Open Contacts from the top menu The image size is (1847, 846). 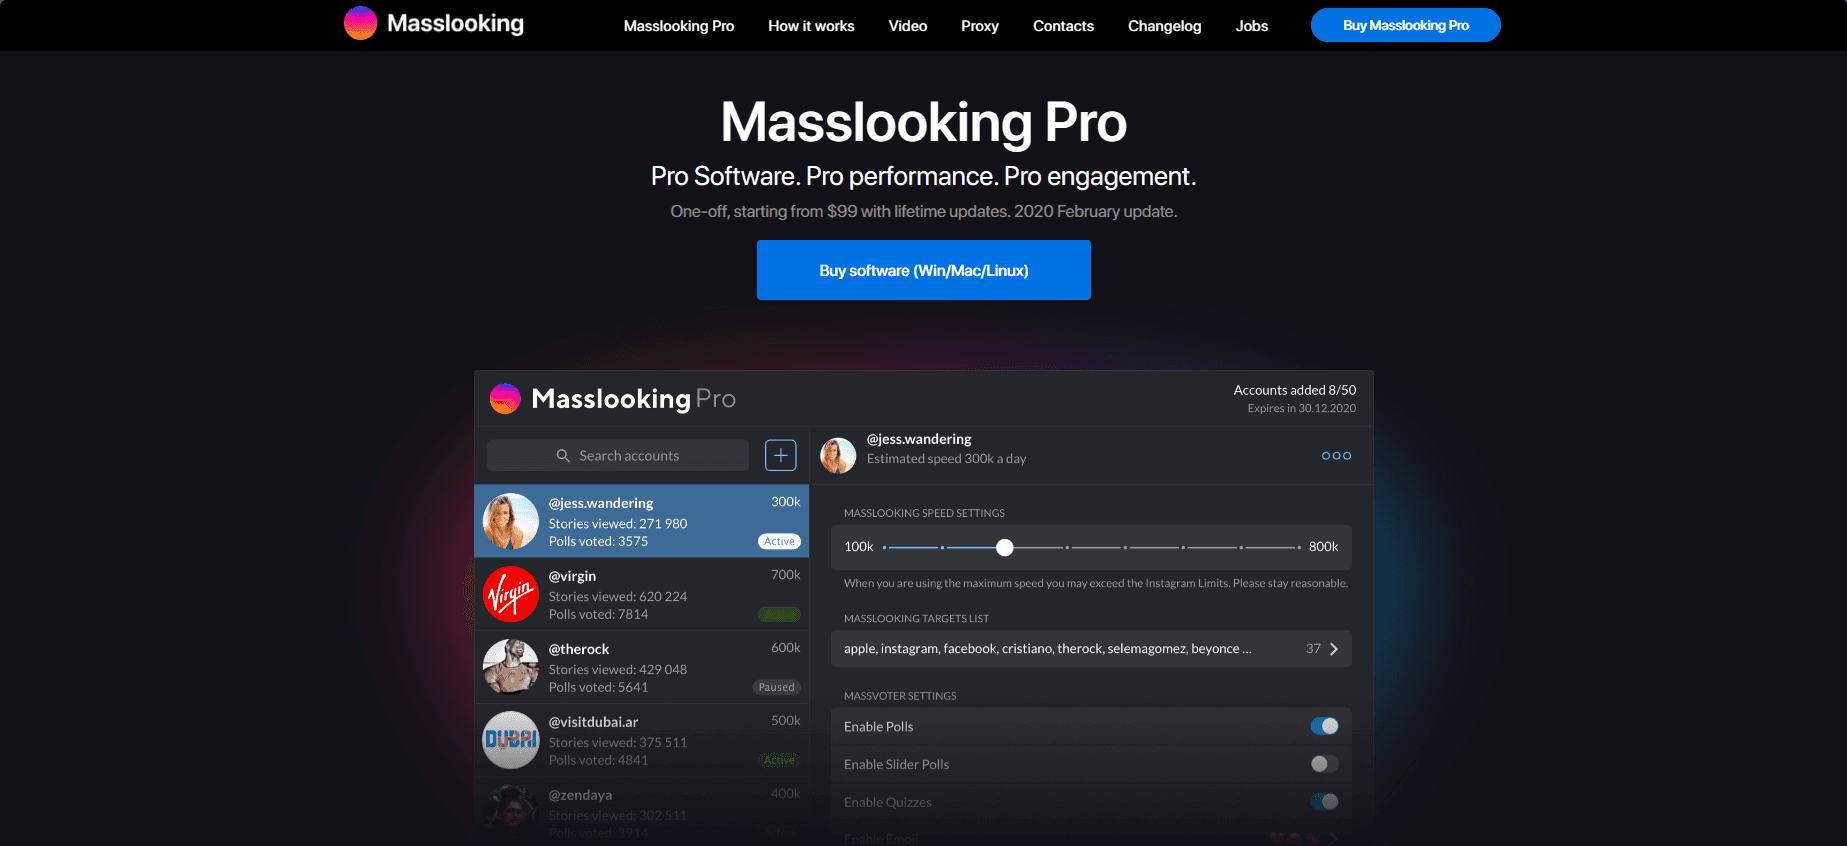(x=1063, y=26)
